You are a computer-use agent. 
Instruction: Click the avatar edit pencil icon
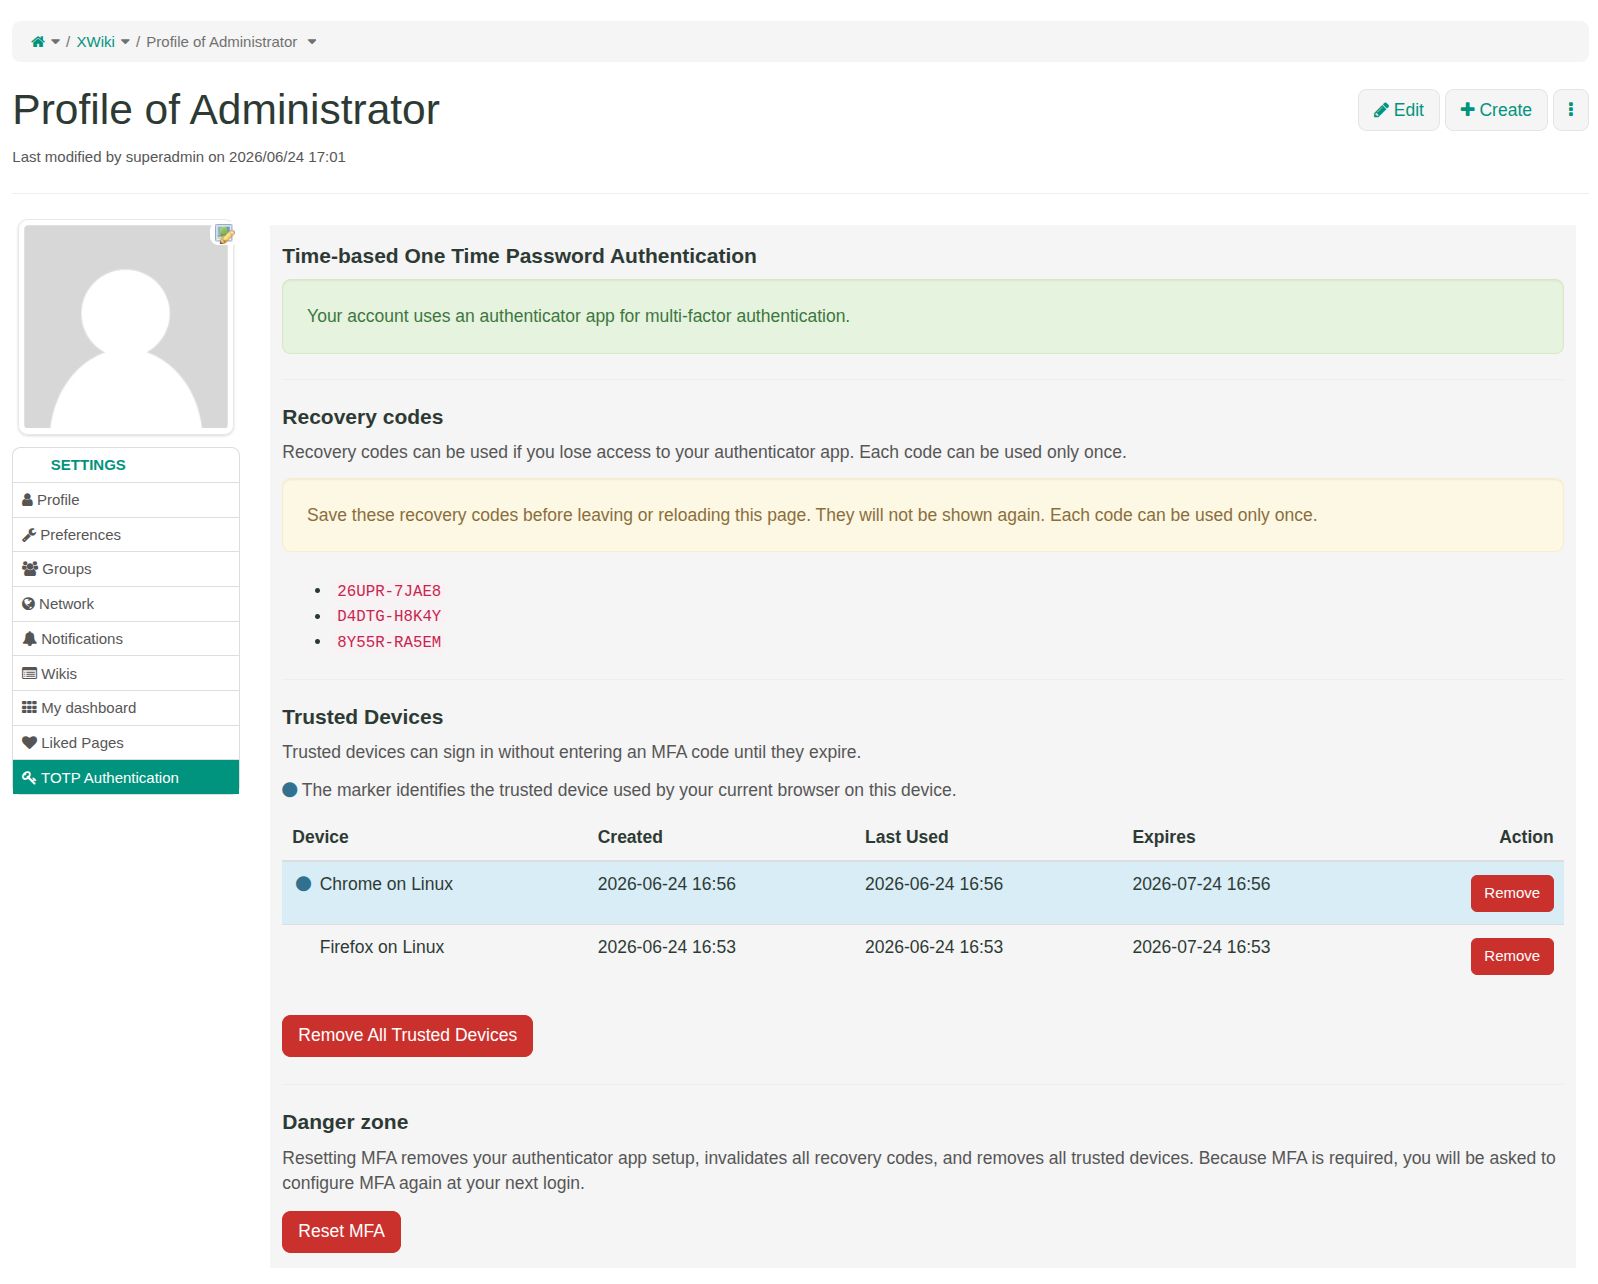pyautogui.click(x=225, y=234)
